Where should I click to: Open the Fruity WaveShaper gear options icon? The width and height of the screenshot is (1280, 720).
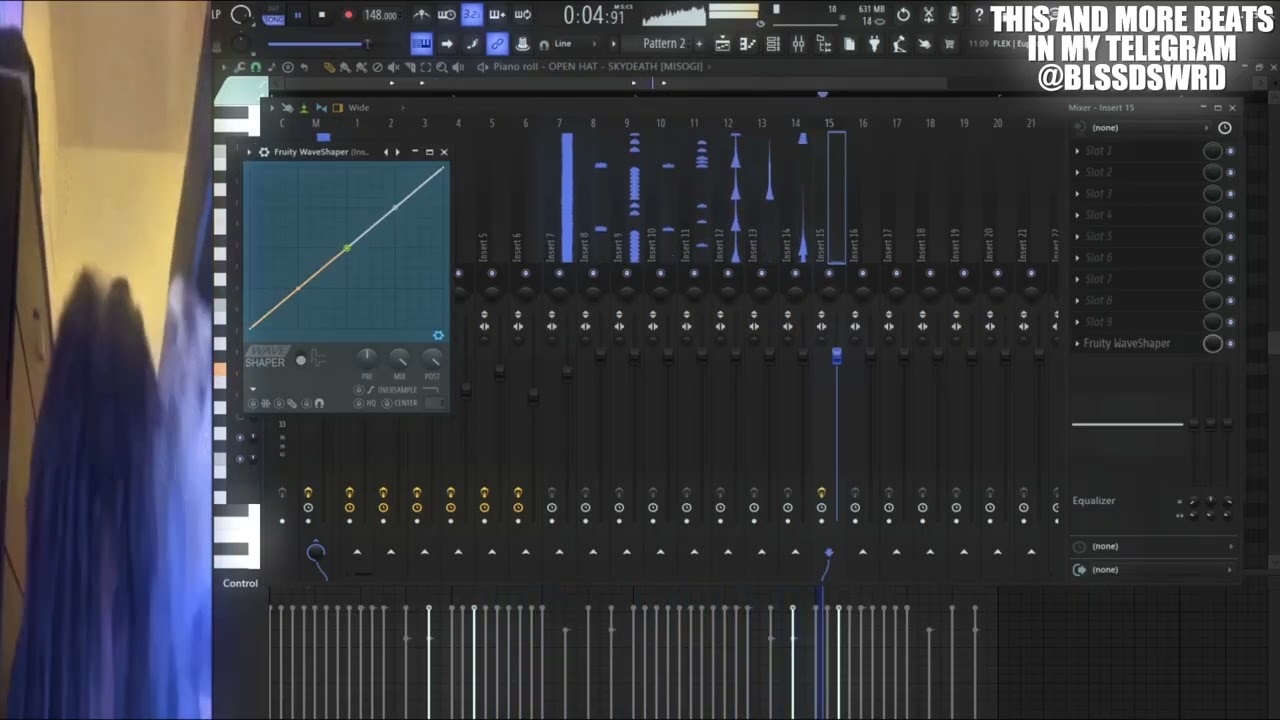(x=264, y=152)
